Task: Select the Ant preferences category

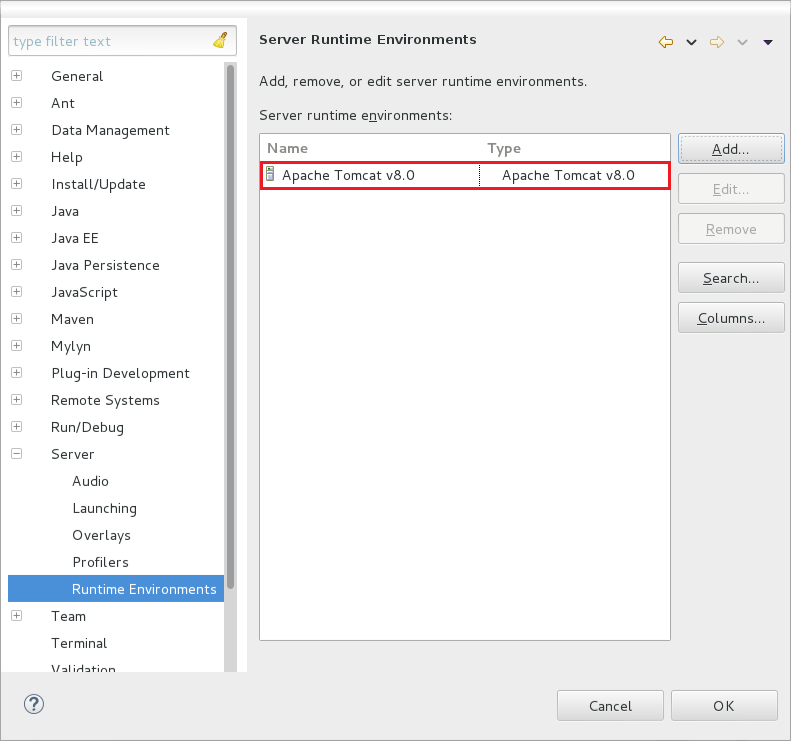Action: (x=63, y=103)
